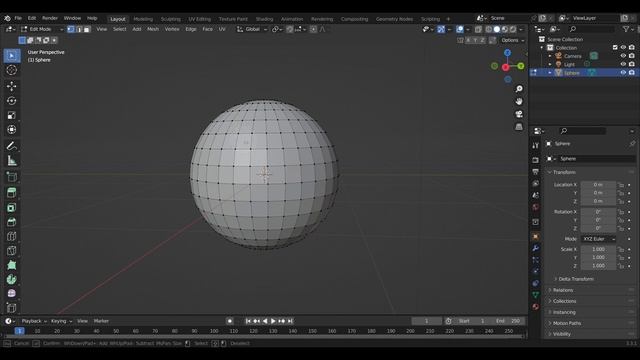The height and width of the screenshot is (360, 640).
Task: Select the Move tool
Action: click(12, 86)
